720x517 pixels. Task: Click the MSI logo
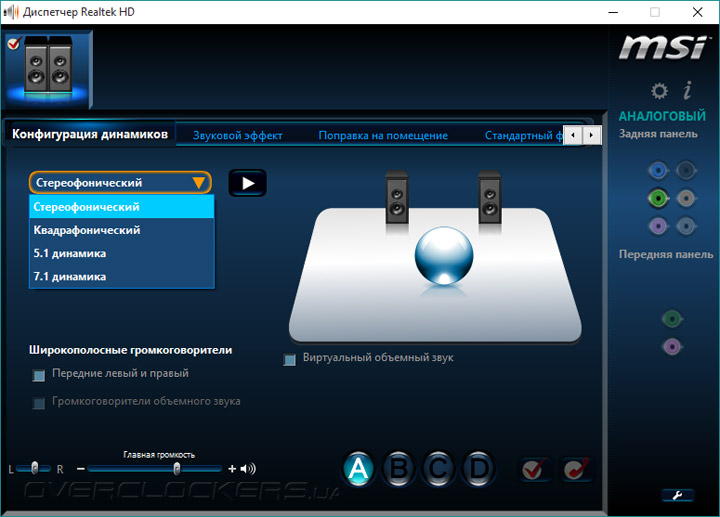[x=664, y=47]
